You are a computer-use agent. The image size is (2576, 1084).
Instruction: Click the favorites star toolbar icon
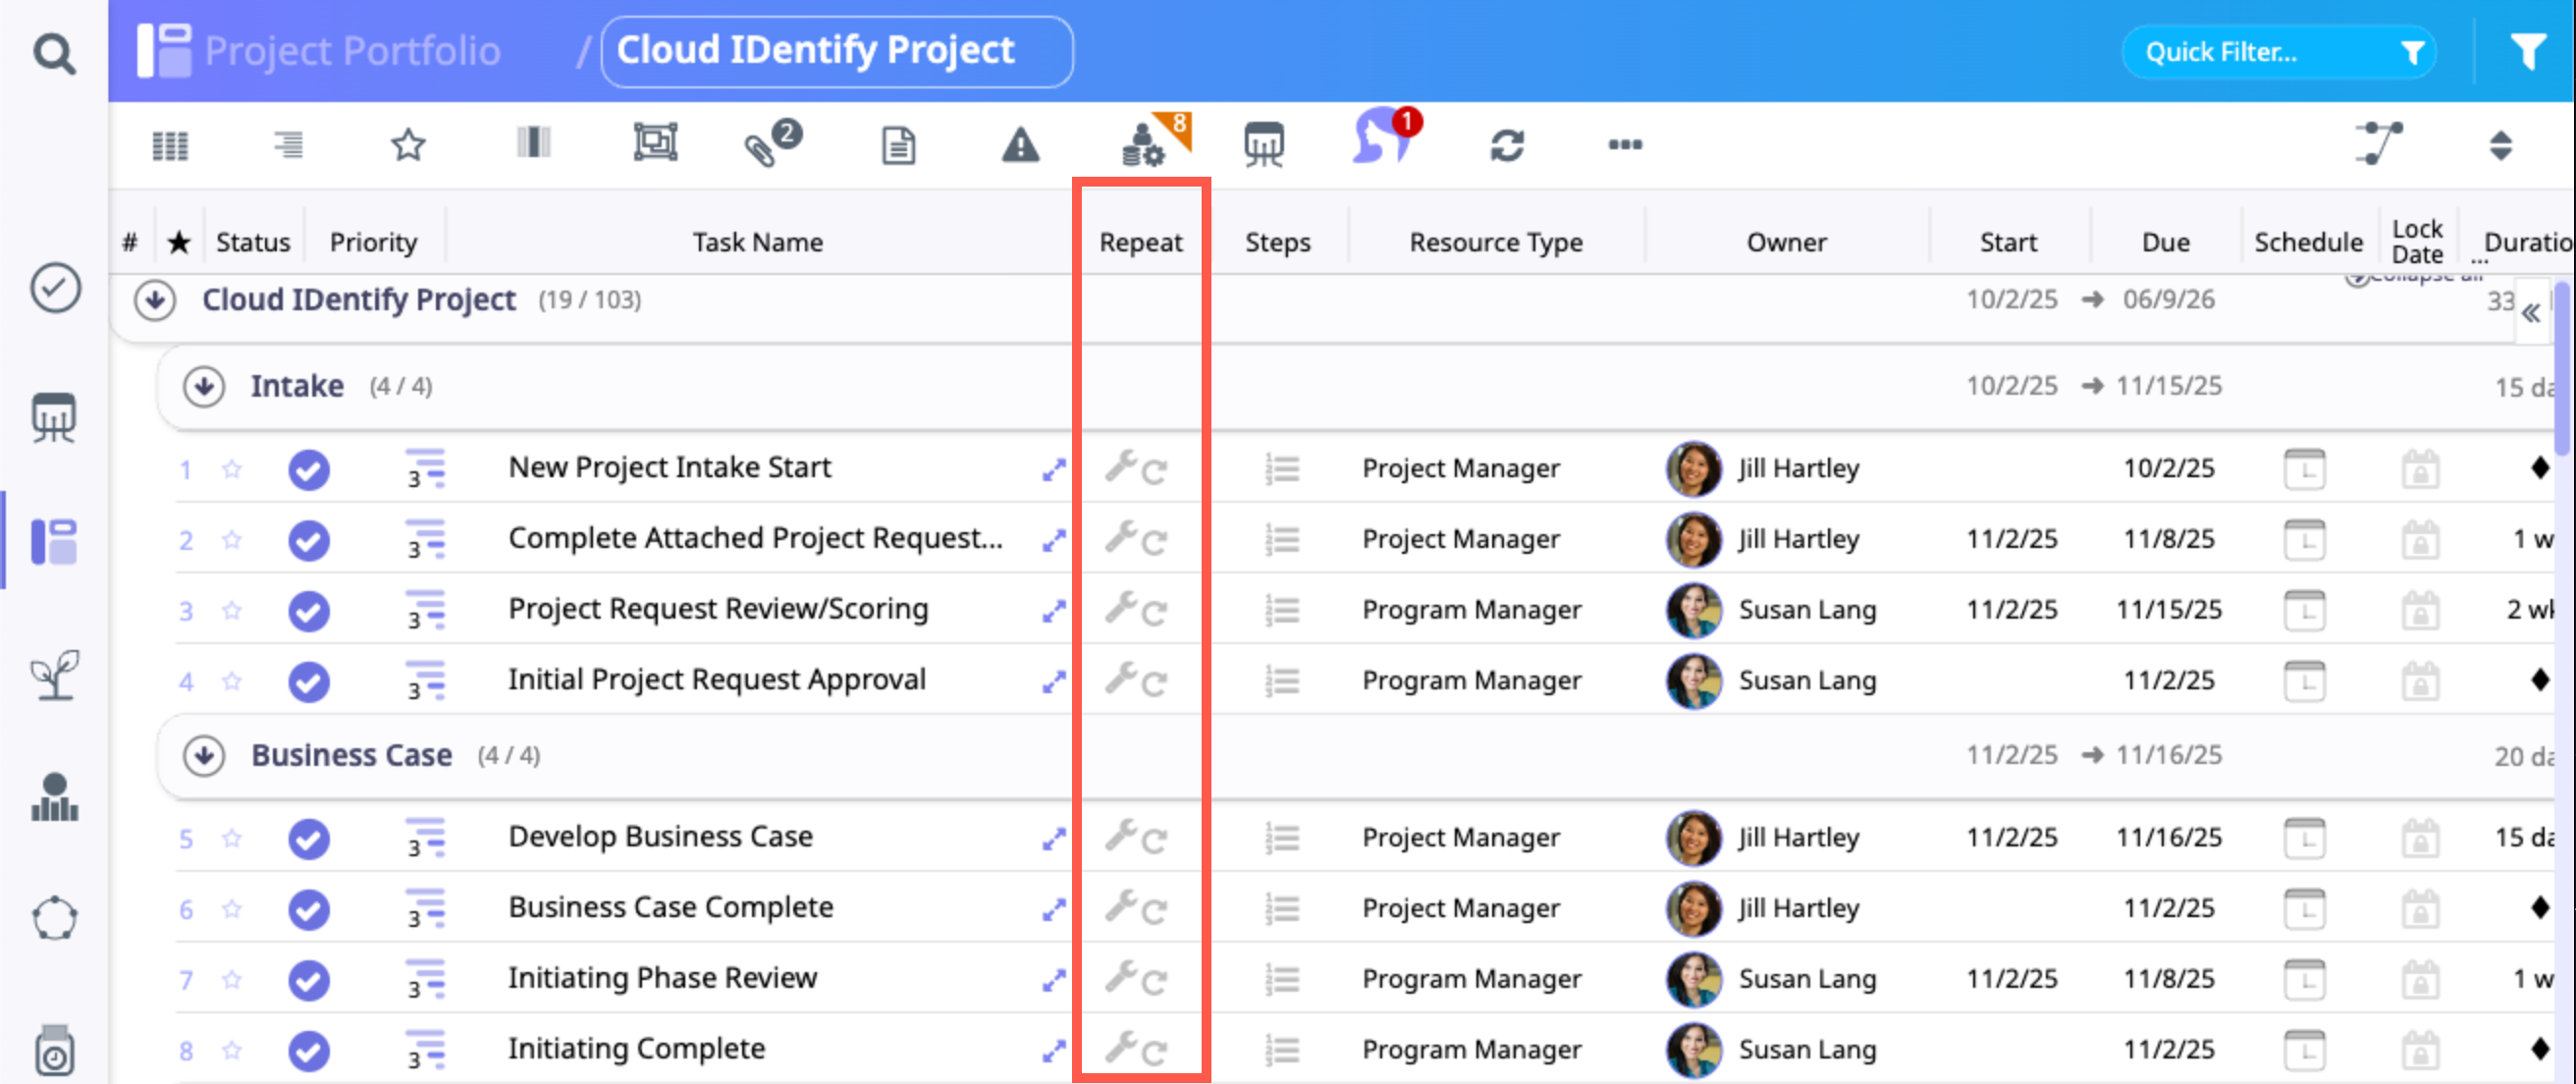coord(407,146)
